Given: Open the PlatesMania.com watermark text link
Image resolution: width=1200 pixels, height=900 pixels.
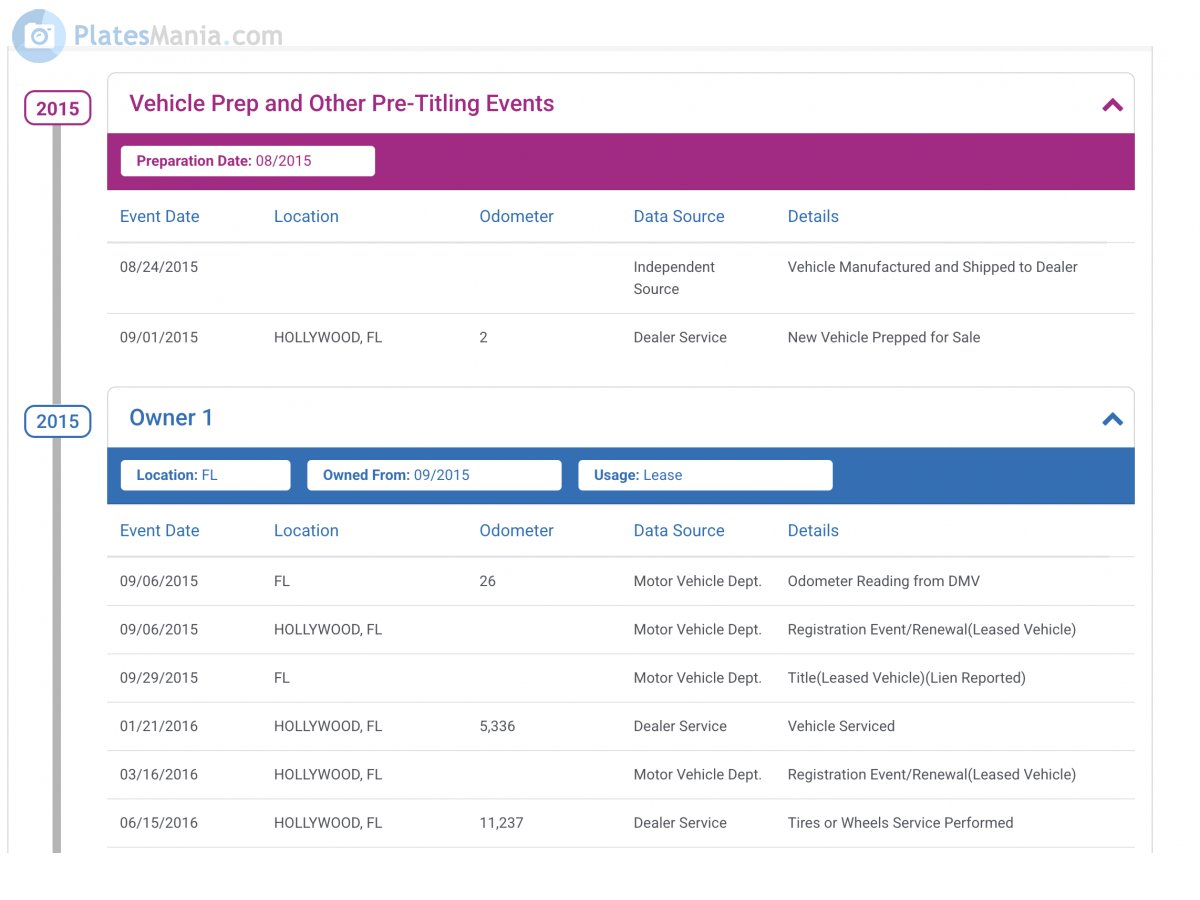Looking at the screenshot, I should click(x=178, y=36).
